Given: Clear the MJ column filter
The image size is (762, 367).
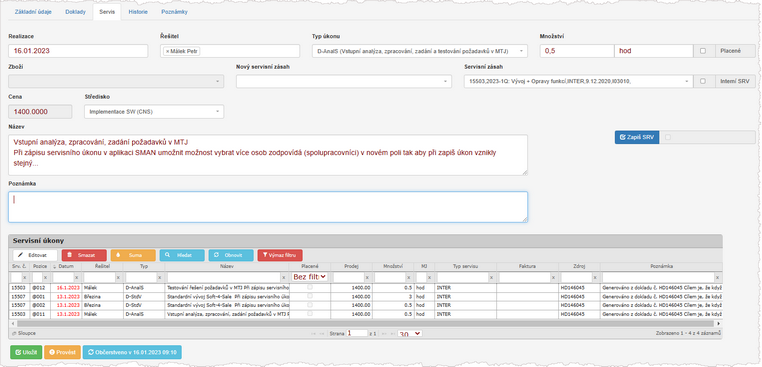Looking at the screenshot, I should 429,277.
